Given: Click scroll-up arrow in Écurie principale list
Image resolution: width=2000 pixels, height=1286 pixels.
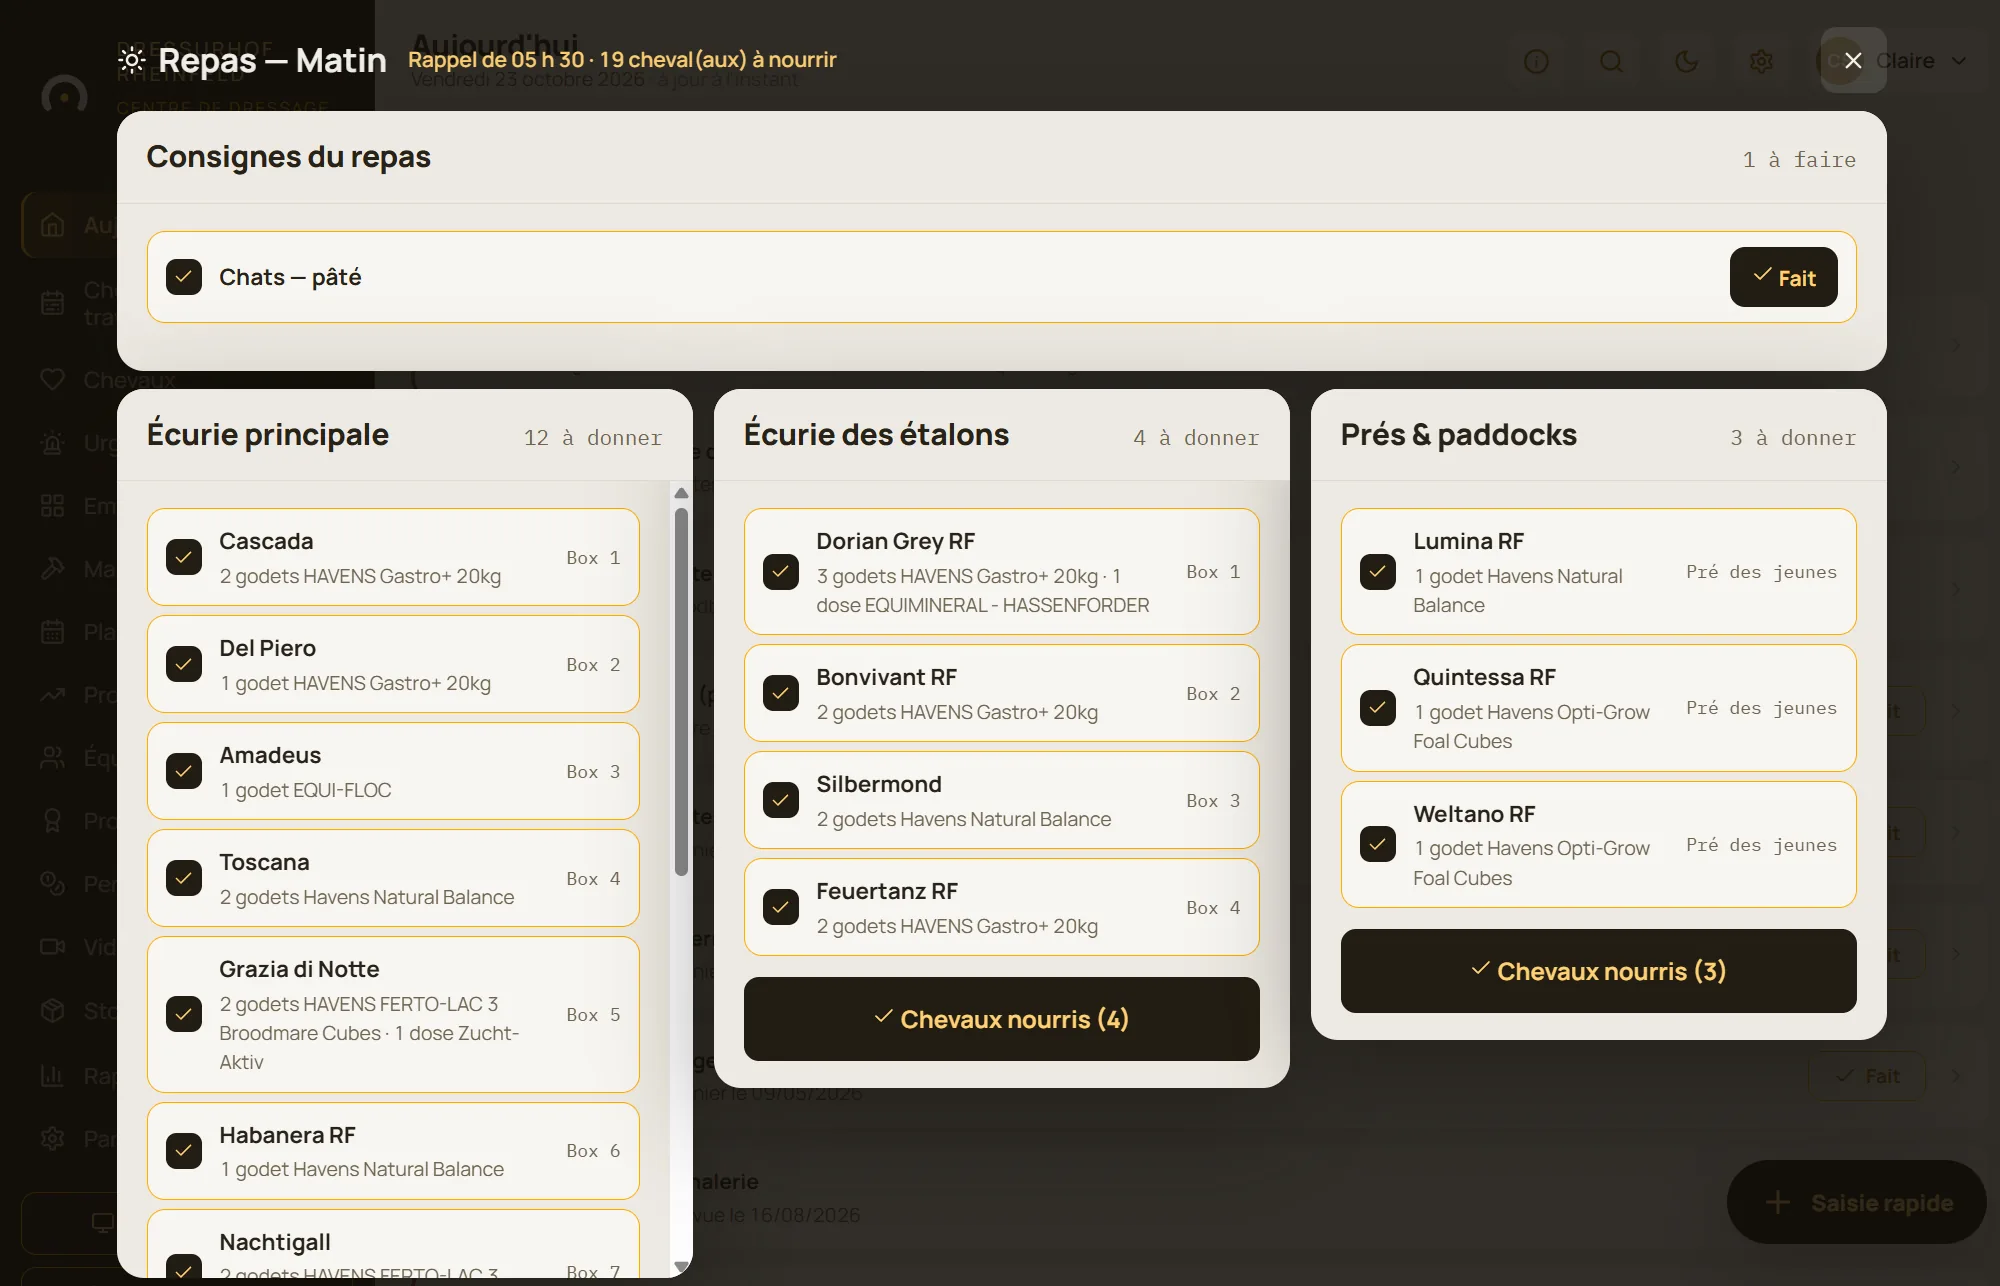Looking at the screenshot, I should [681, 493].
